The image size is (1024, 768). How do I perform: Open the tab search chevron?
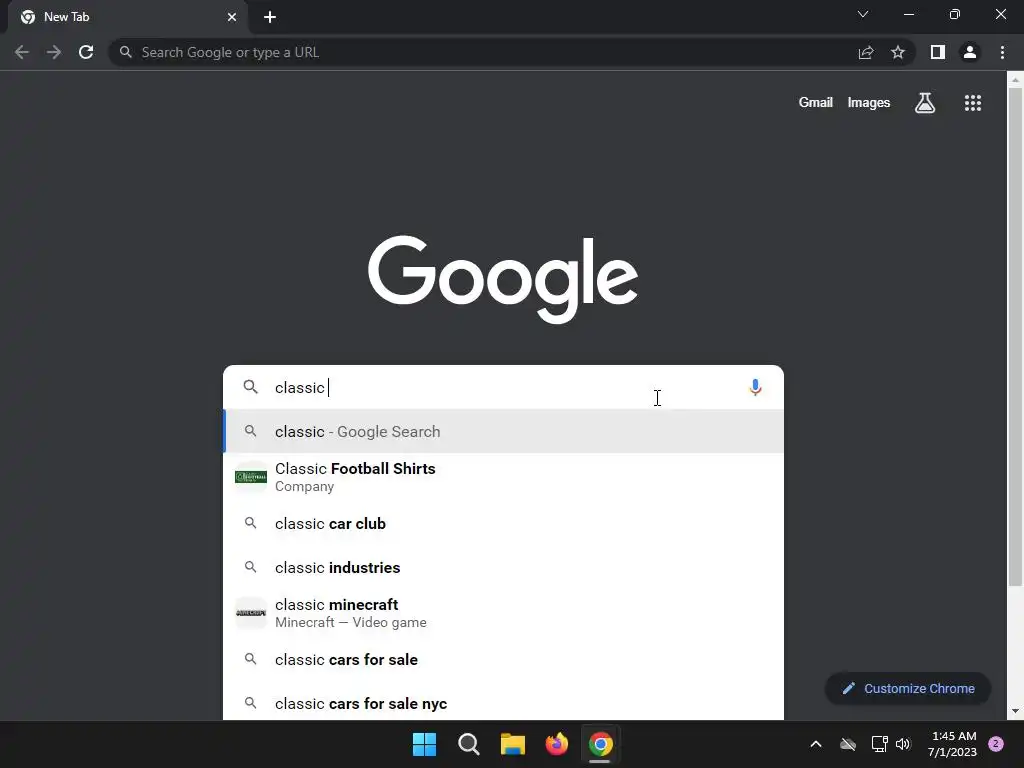[x=863, y=14]
